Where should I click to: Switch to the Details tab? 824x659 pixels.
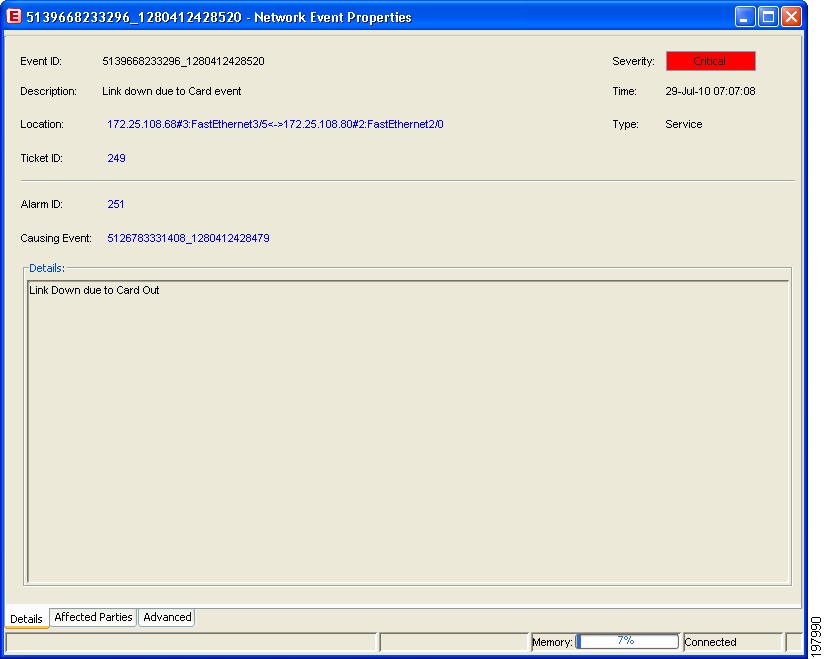[26, 619]
